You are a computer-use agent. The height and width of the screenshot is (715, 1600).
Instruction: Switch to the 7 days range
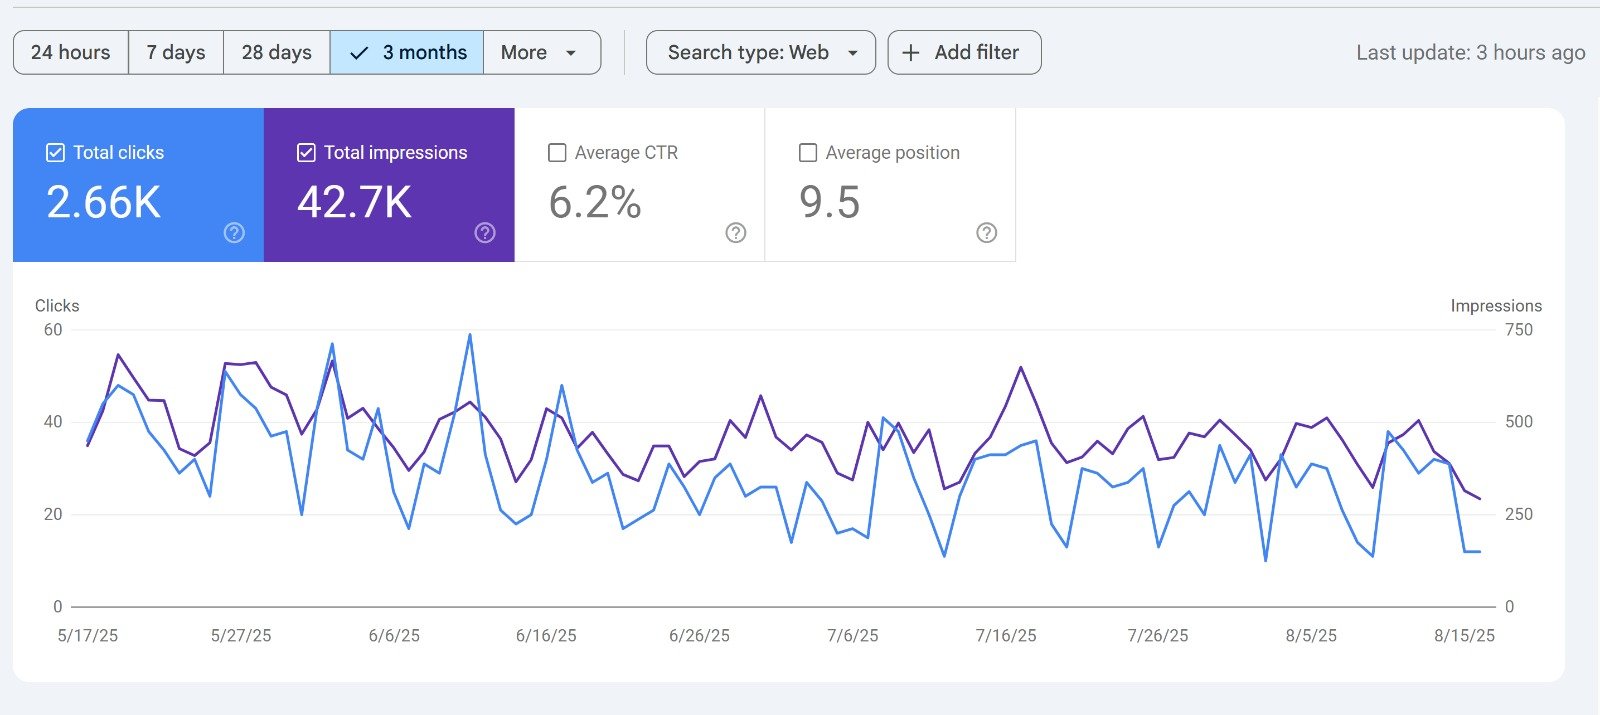(x=176, y=53)
